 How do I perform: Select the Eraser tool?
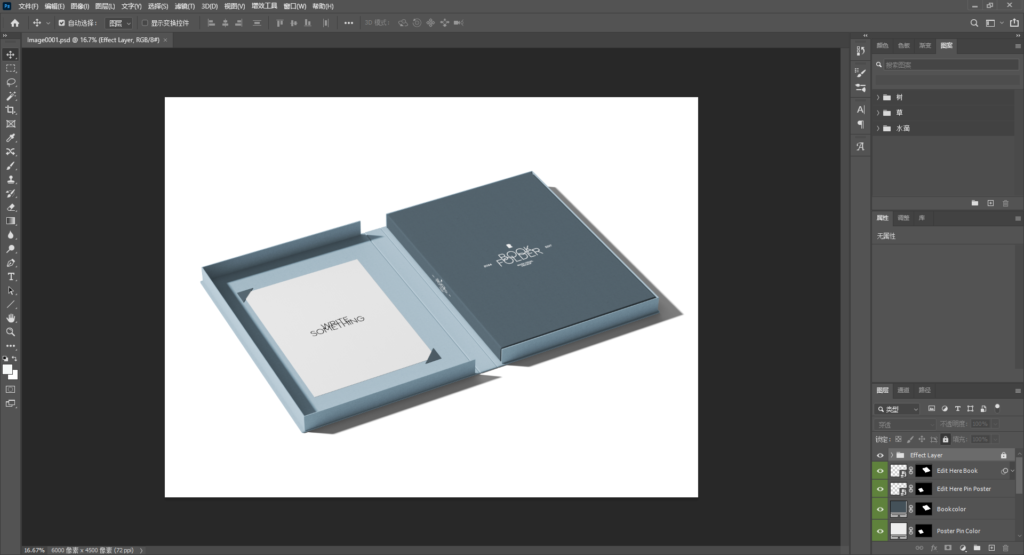(x=10, y=208)
